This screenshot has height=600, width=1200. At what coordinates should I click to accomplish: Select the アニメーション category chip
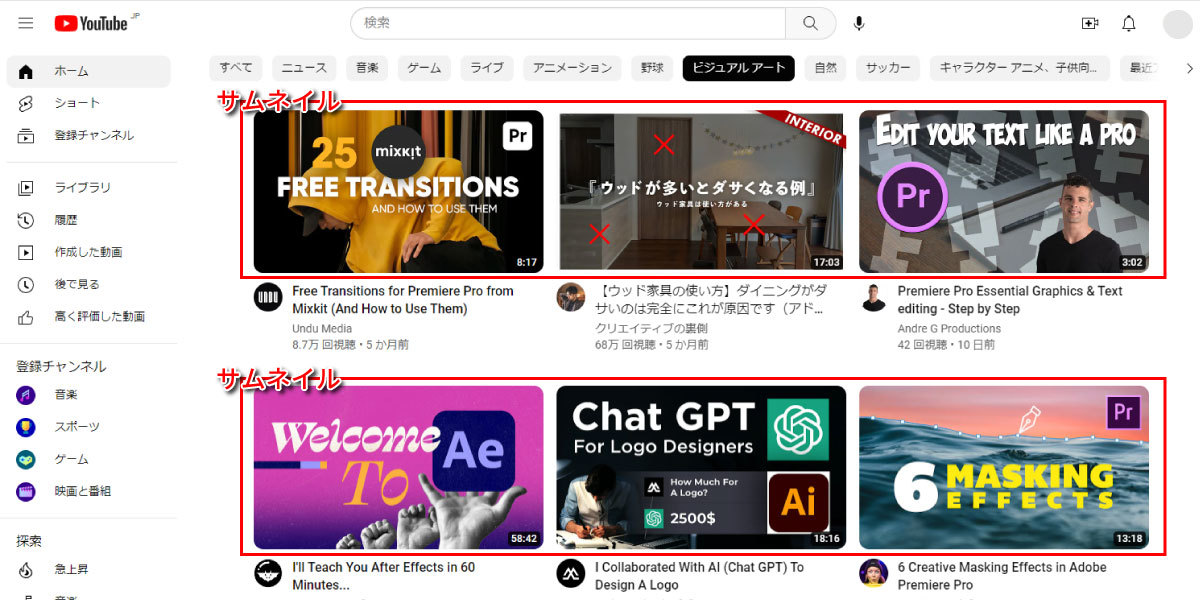coord(572,68)
